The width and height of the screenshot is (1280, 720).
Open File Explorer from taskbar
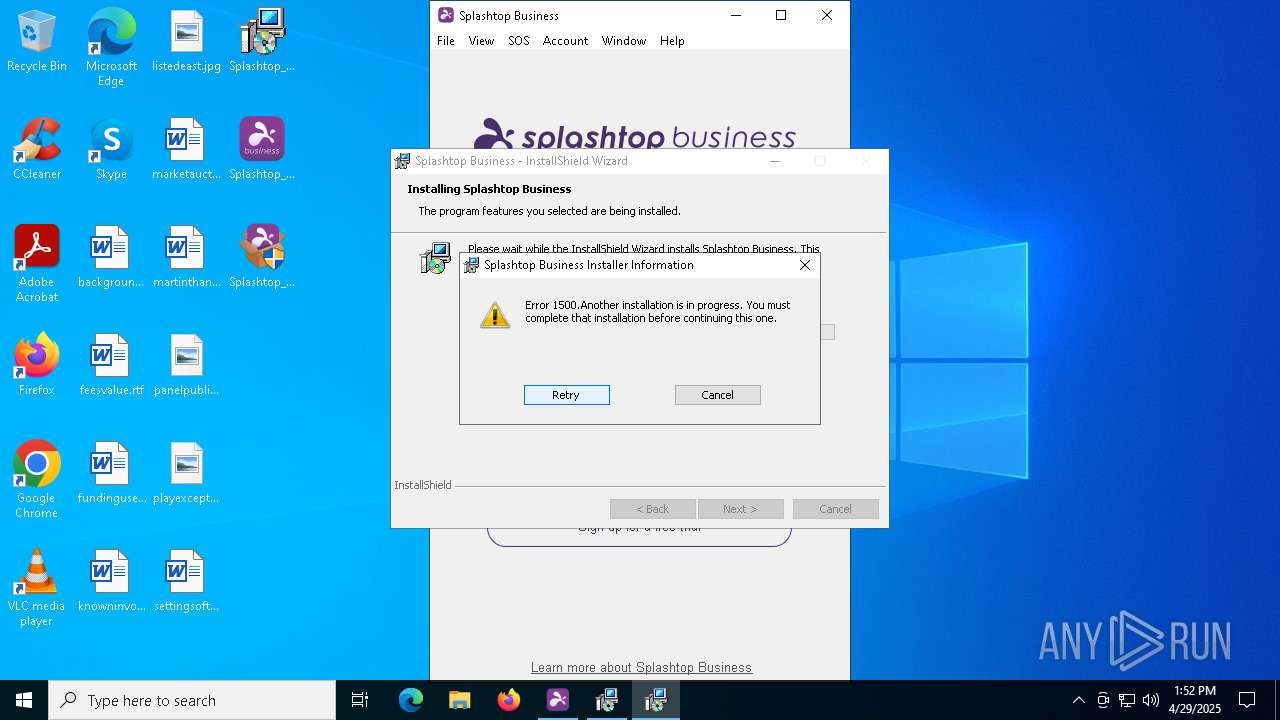click(x=460, y=700)
